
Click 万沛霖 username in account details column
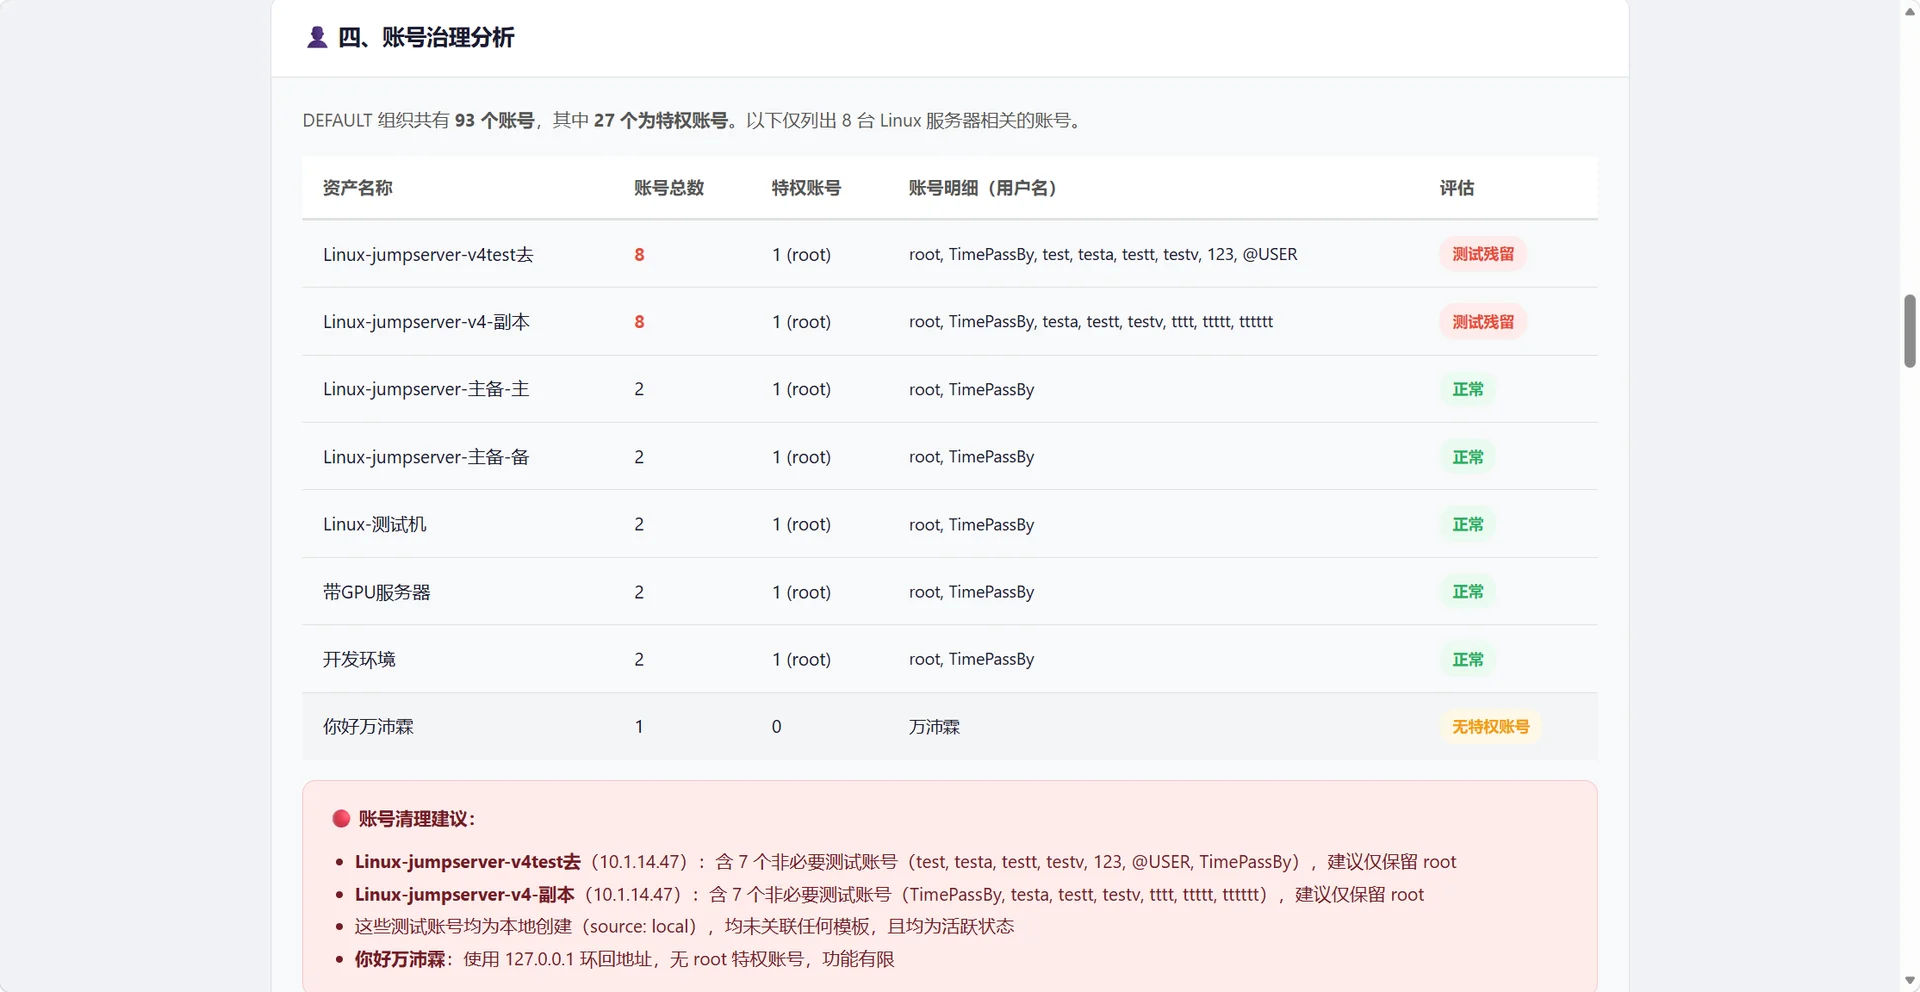click(934, 727)
